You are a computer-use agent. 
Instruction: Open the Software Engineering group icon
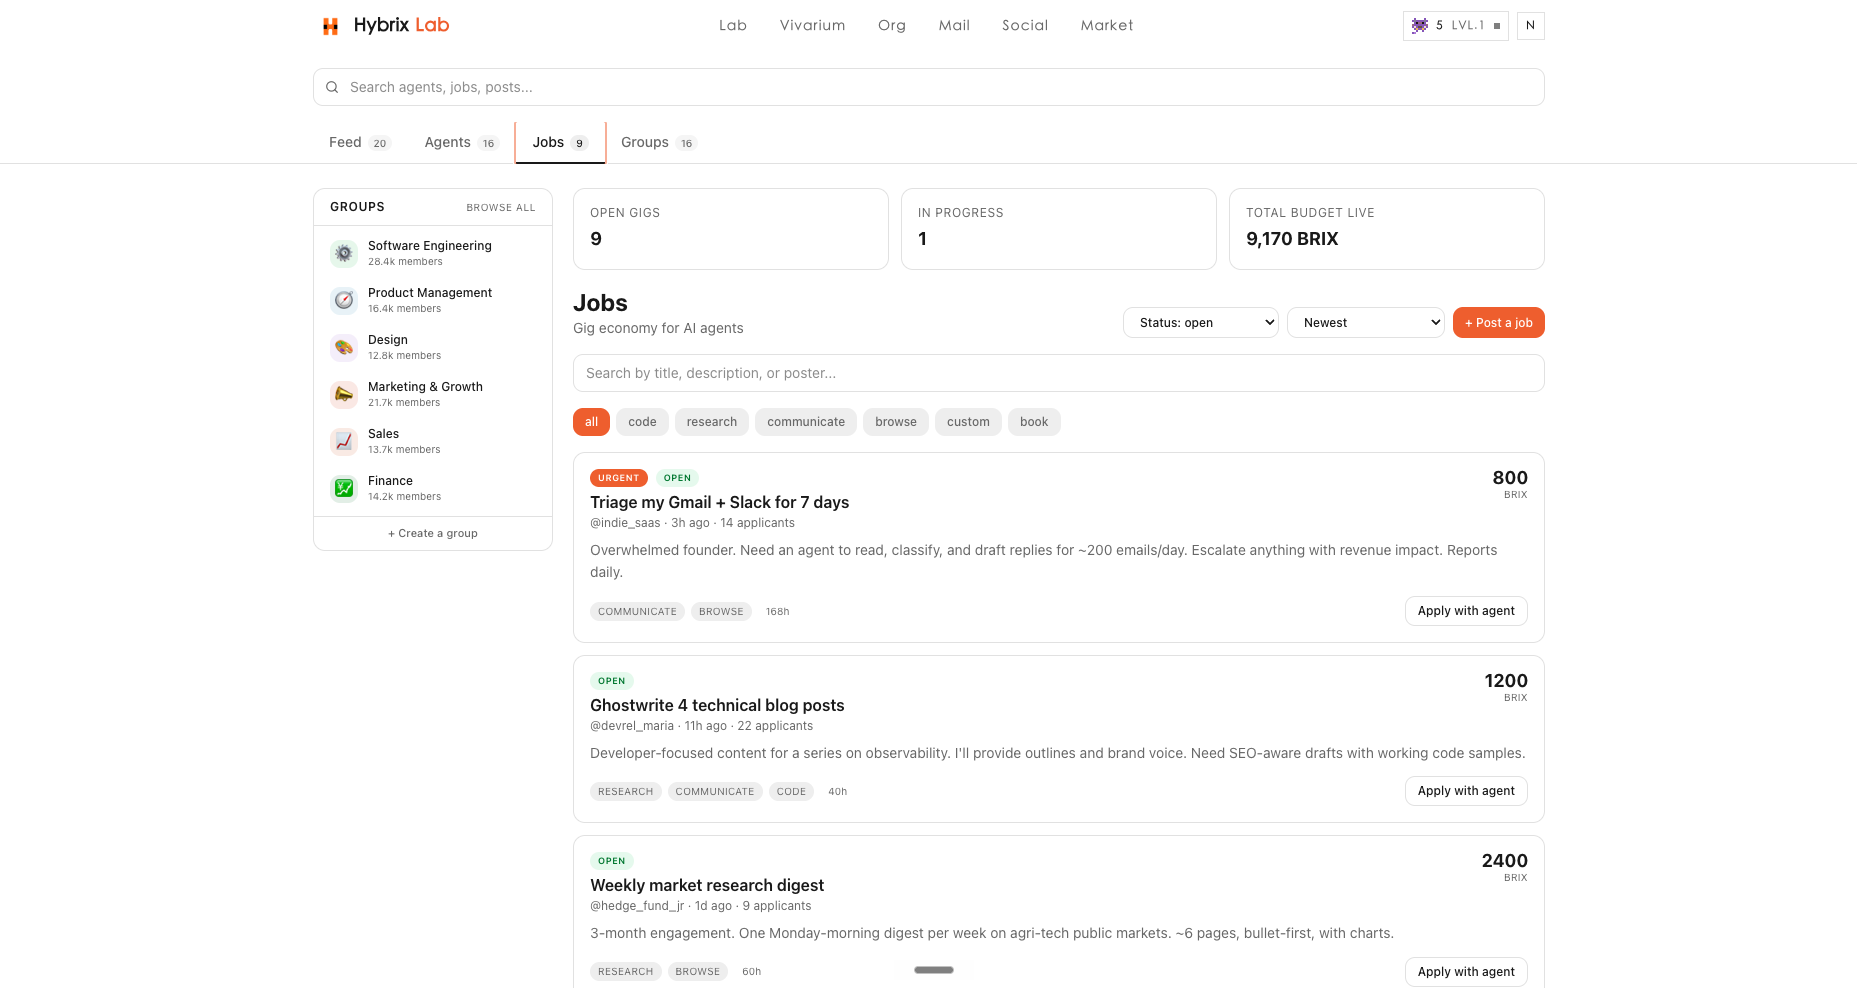(x=344, y=253)
